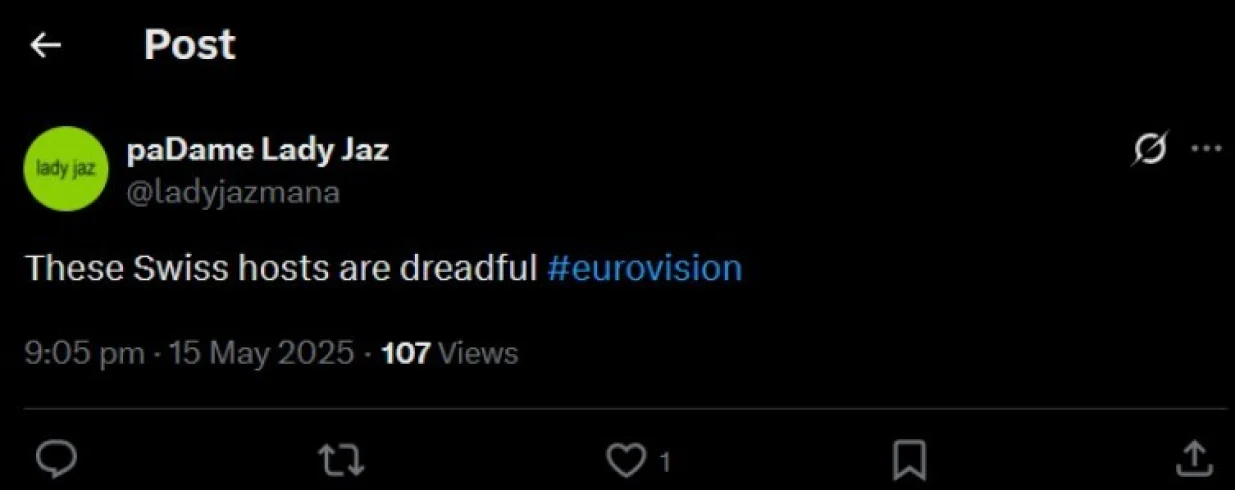Open Grok actions icon beside the post

click(x=1149, y=150)
